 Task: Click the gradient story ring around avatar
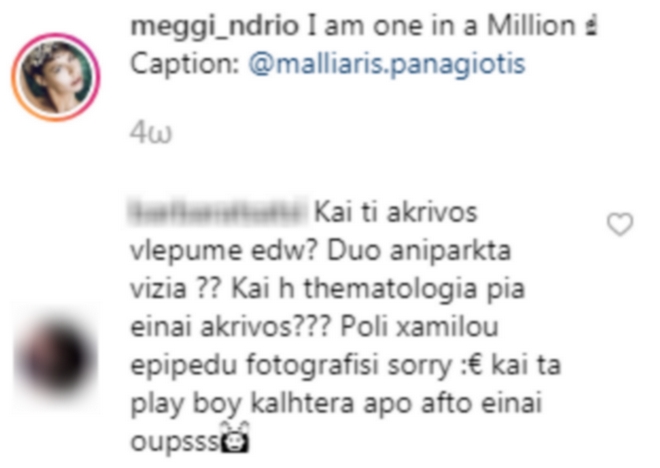click(x=56, y=77)
